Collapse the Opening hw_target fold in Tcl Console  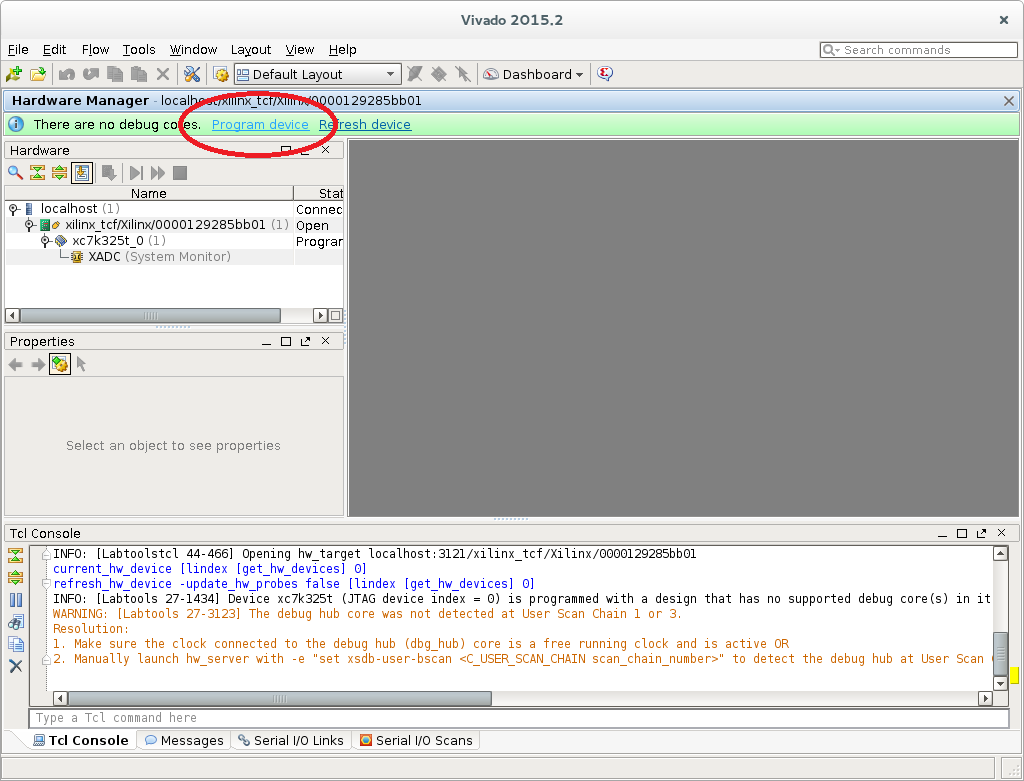46,554
